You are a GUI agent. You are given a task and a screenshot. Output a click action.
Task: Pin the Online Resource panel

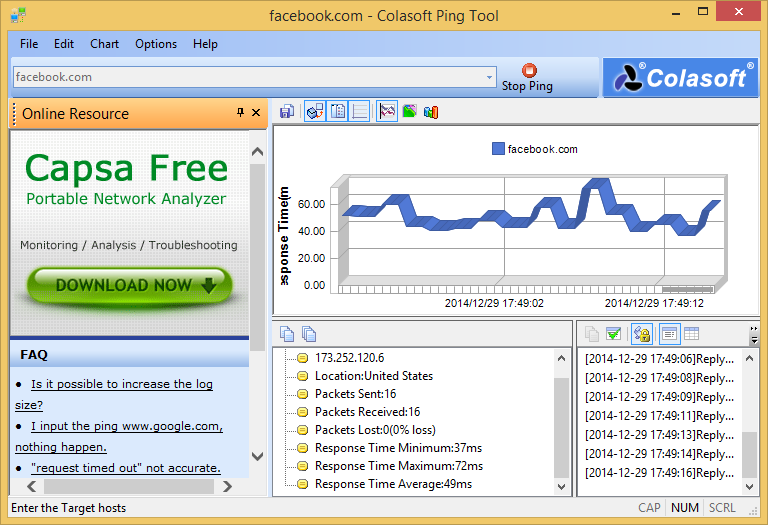tap(240, 113)
